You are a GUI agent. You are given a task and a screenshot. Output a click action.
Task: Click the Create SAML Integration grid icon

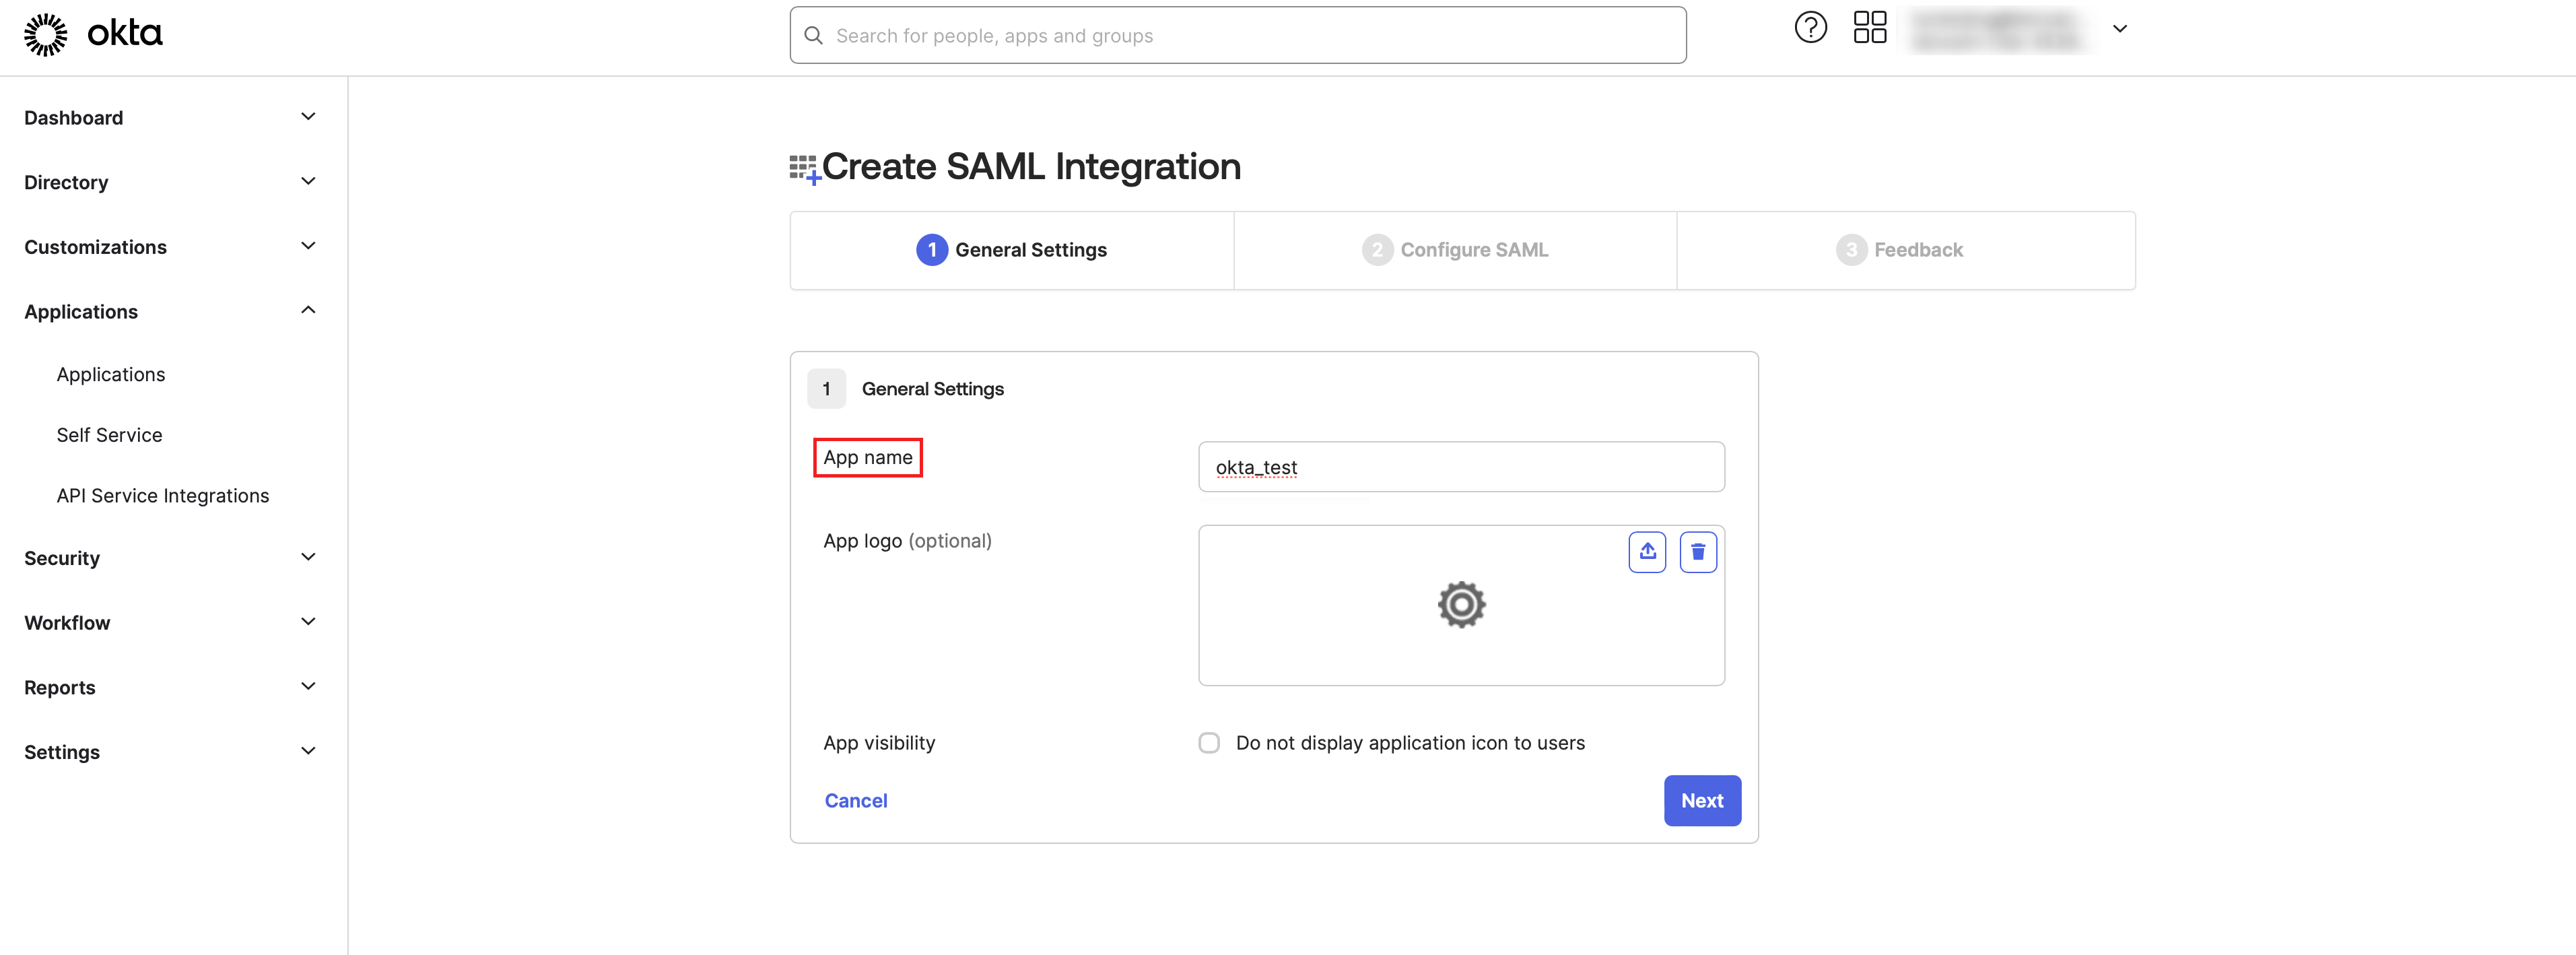pos(804,169)
